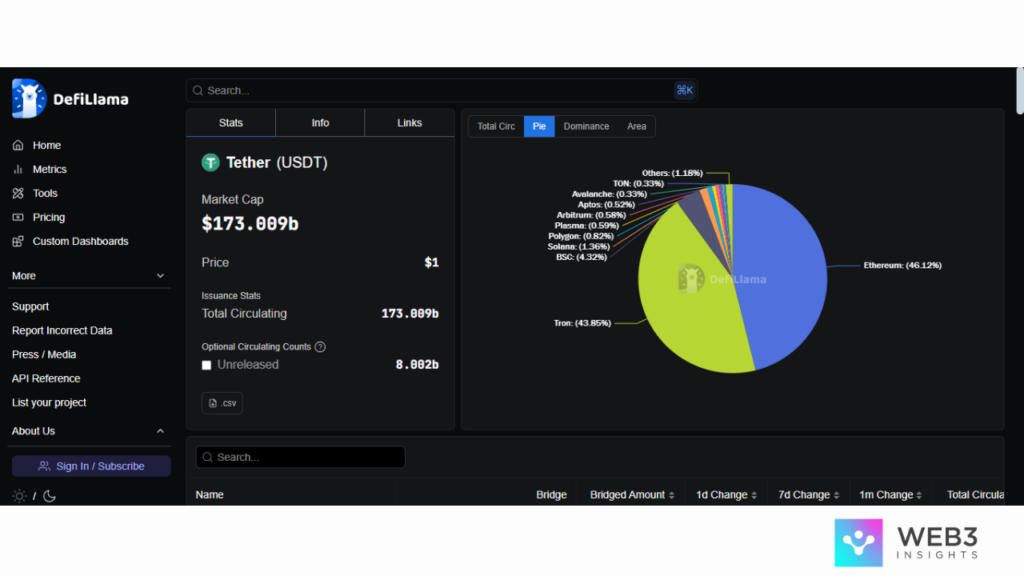Select the Total Circ chart view

(496, 127)
